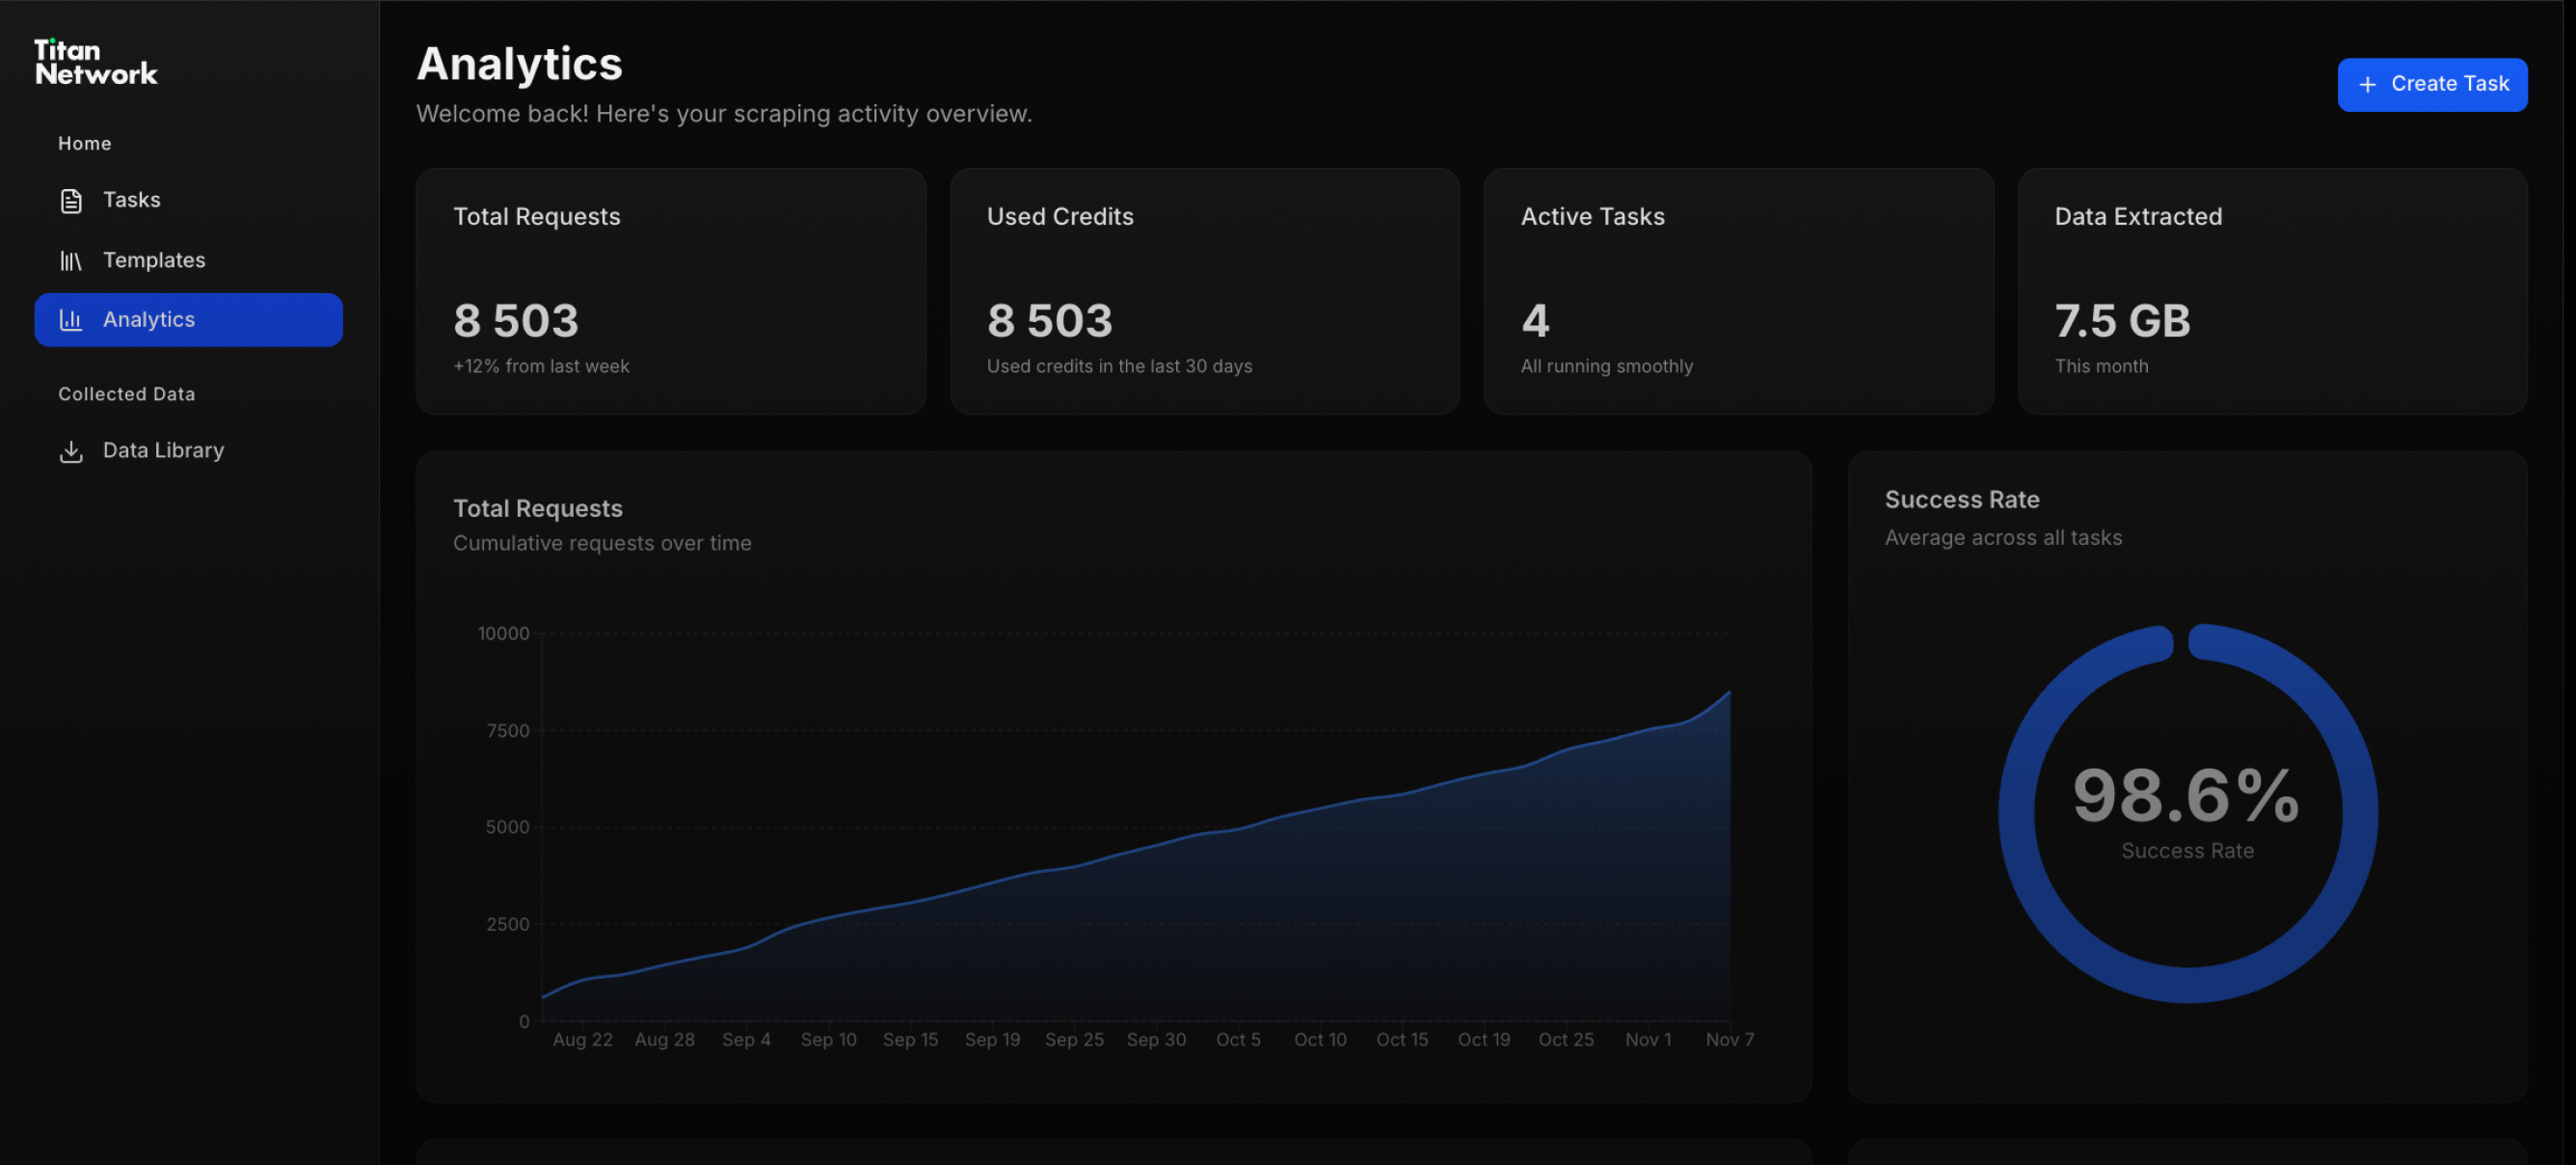The width and height of the screenshot is (2576, 1165).
Task: Click the 98.6% success rate value
Action: pyautogui.click(x=2186, y=795)
